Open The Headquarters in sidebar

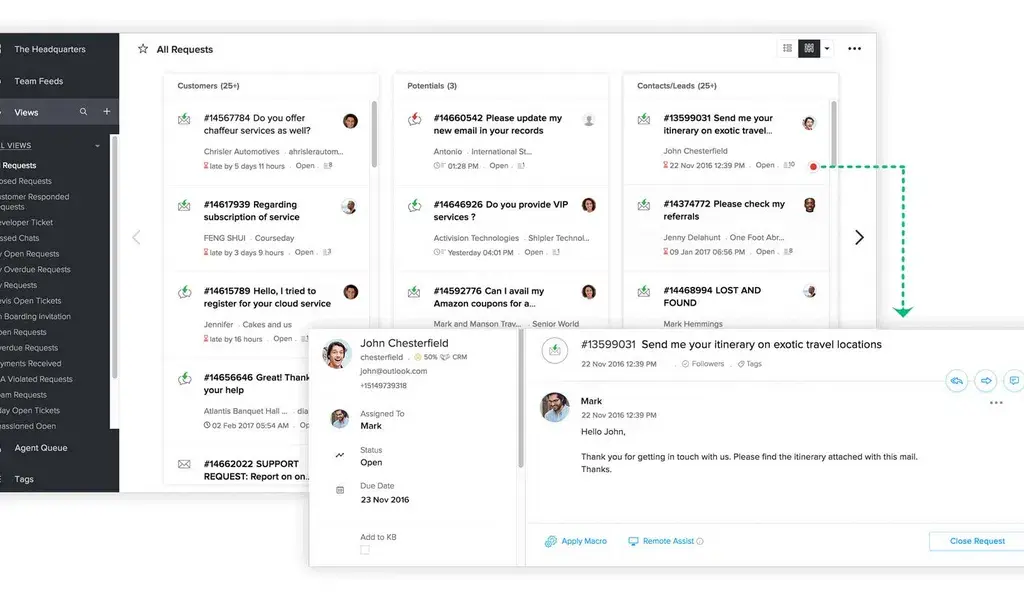(x=50, y=50)
